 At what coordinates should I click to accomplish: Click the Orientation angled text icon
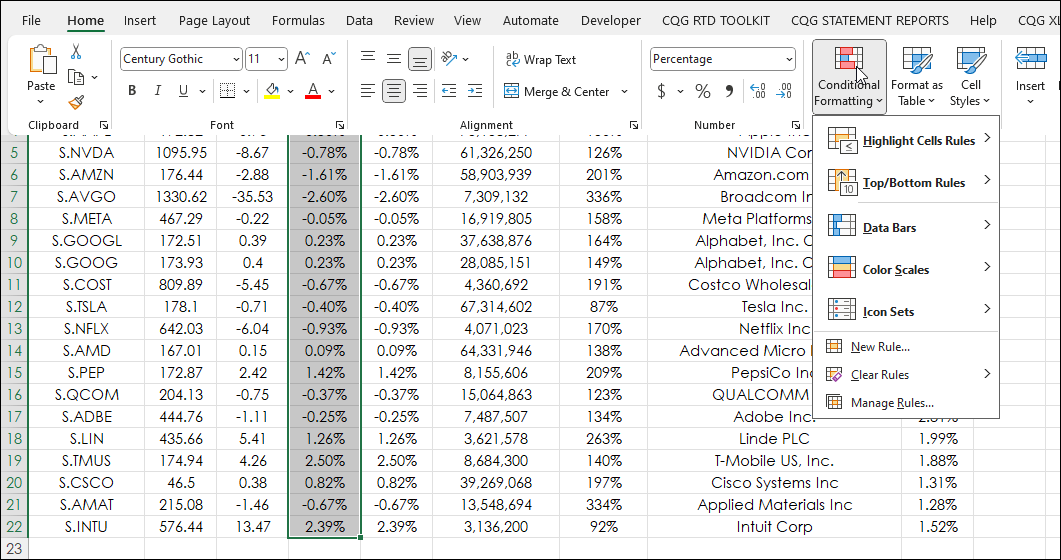point(449,59)
